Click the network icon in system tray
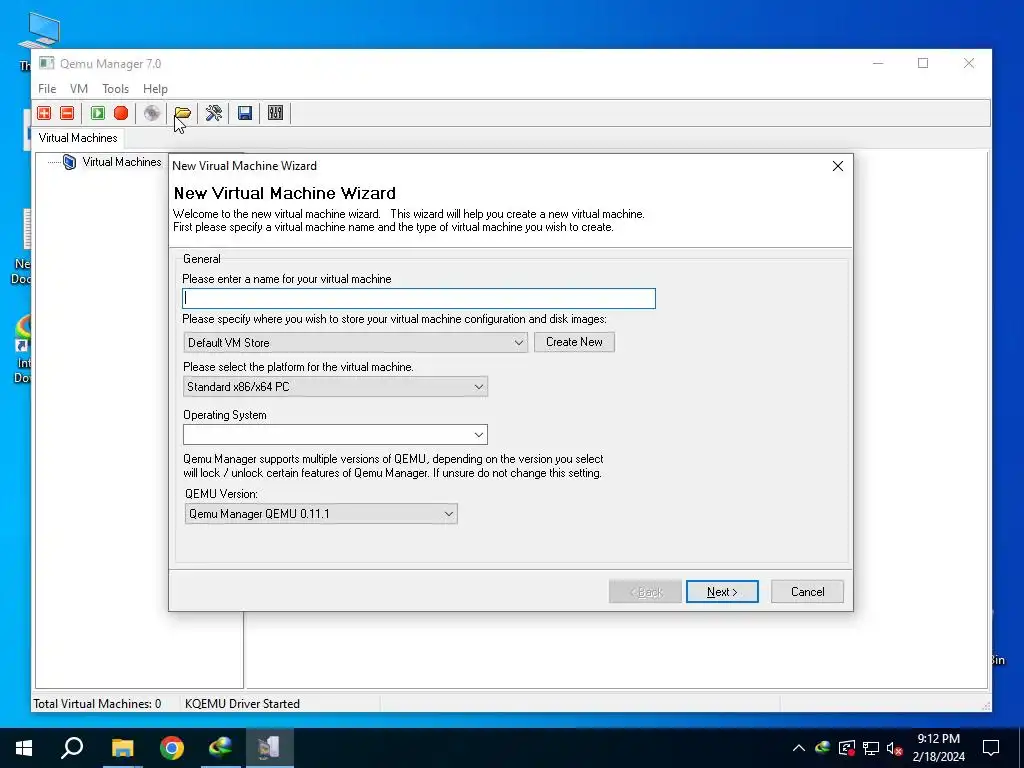 click(x=871, y=748)
